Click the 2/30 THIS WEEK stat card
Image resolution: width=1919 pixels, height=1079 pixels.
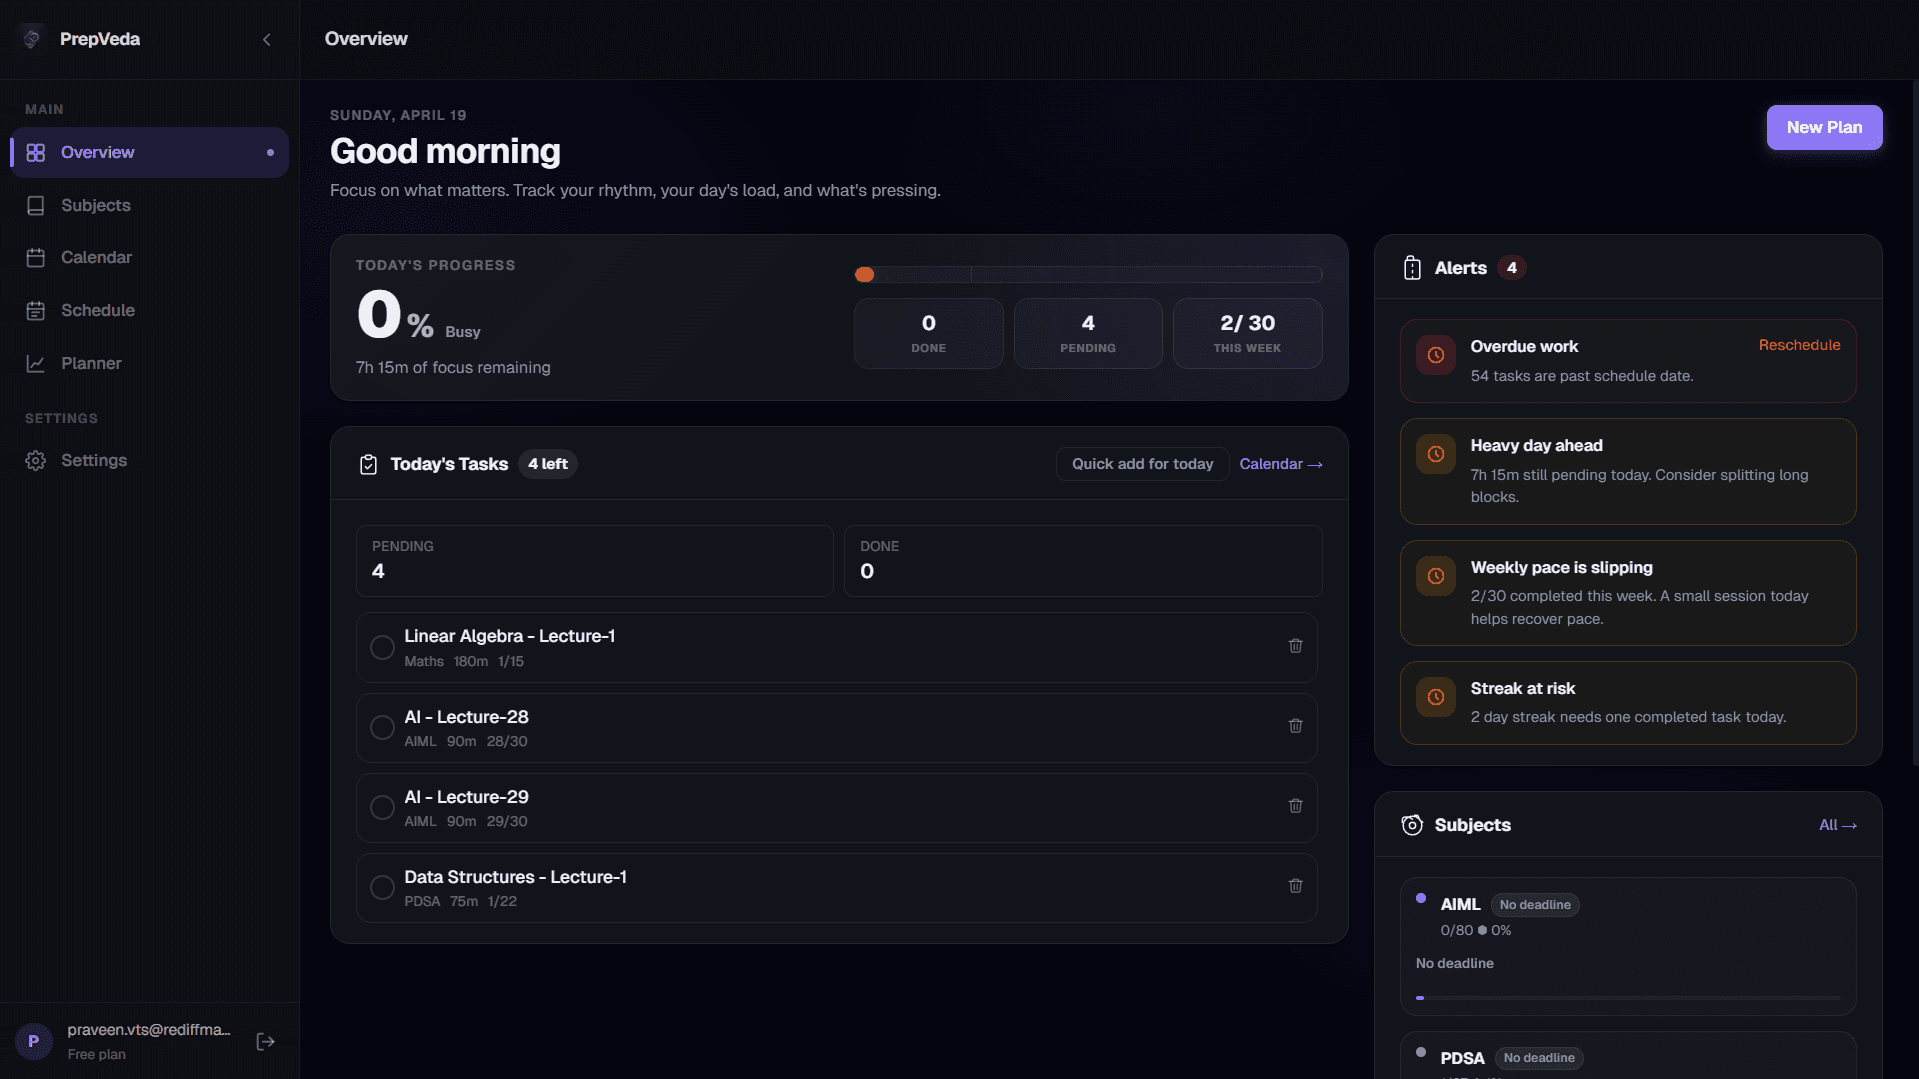1247,334
